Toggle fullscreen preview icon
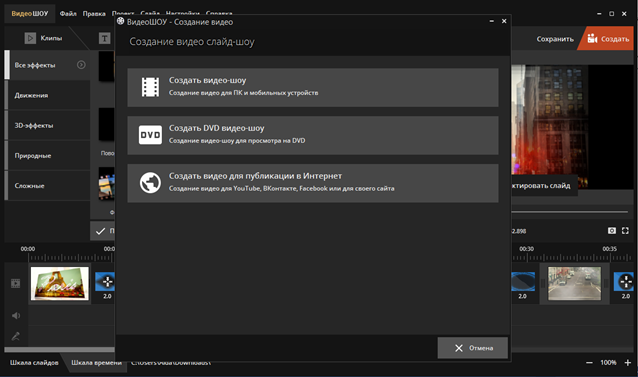638x377 pixels. click(625, 231)
